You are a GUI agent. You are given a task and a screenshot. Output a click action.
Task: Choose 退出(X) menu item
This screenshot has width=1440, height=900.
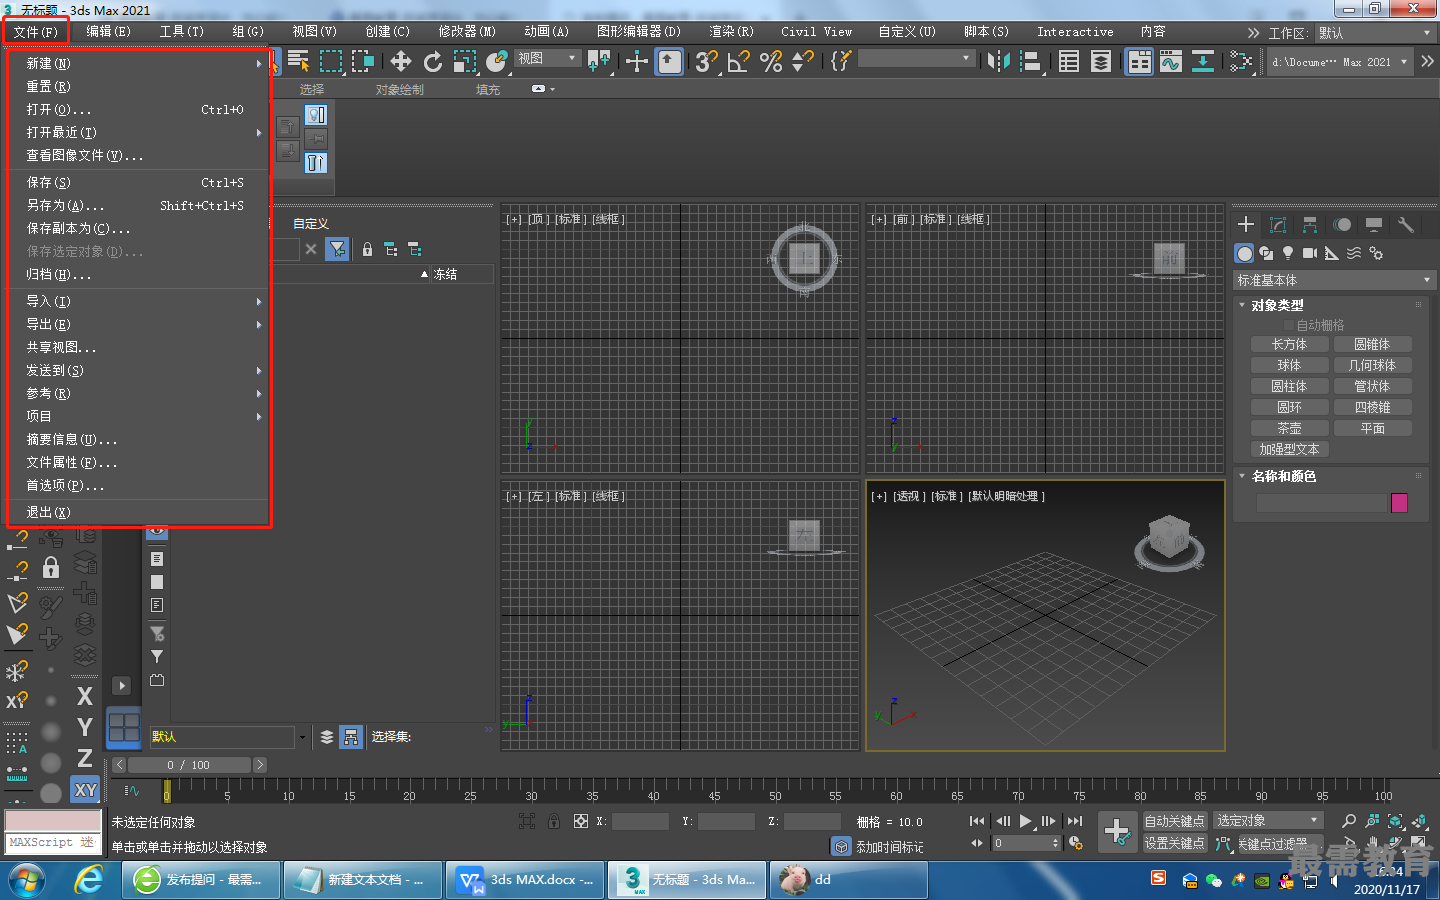[138, 512]
